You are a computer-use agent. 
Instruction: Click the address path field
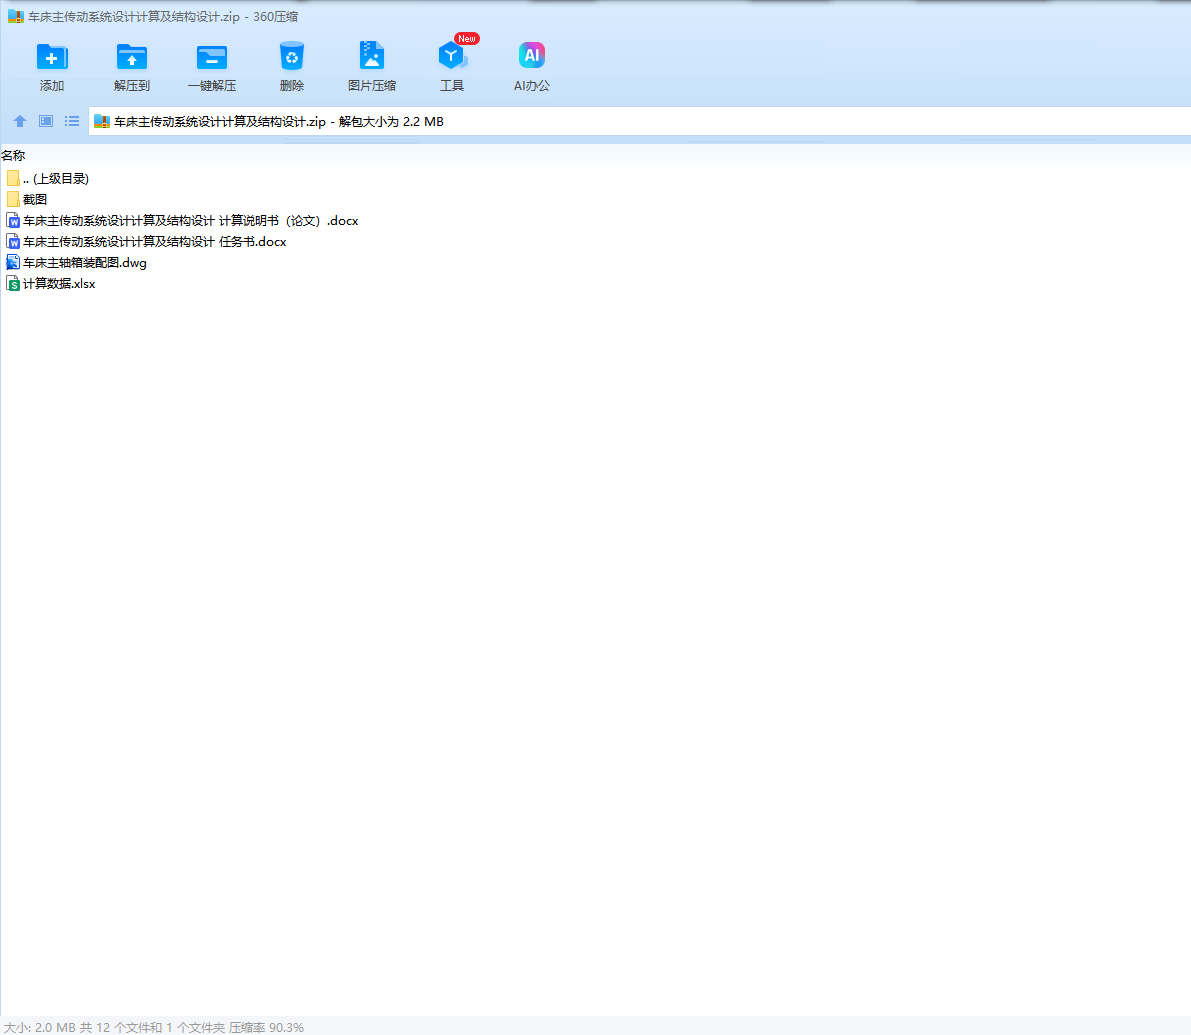pyautogui.click(x=640, y=121)
